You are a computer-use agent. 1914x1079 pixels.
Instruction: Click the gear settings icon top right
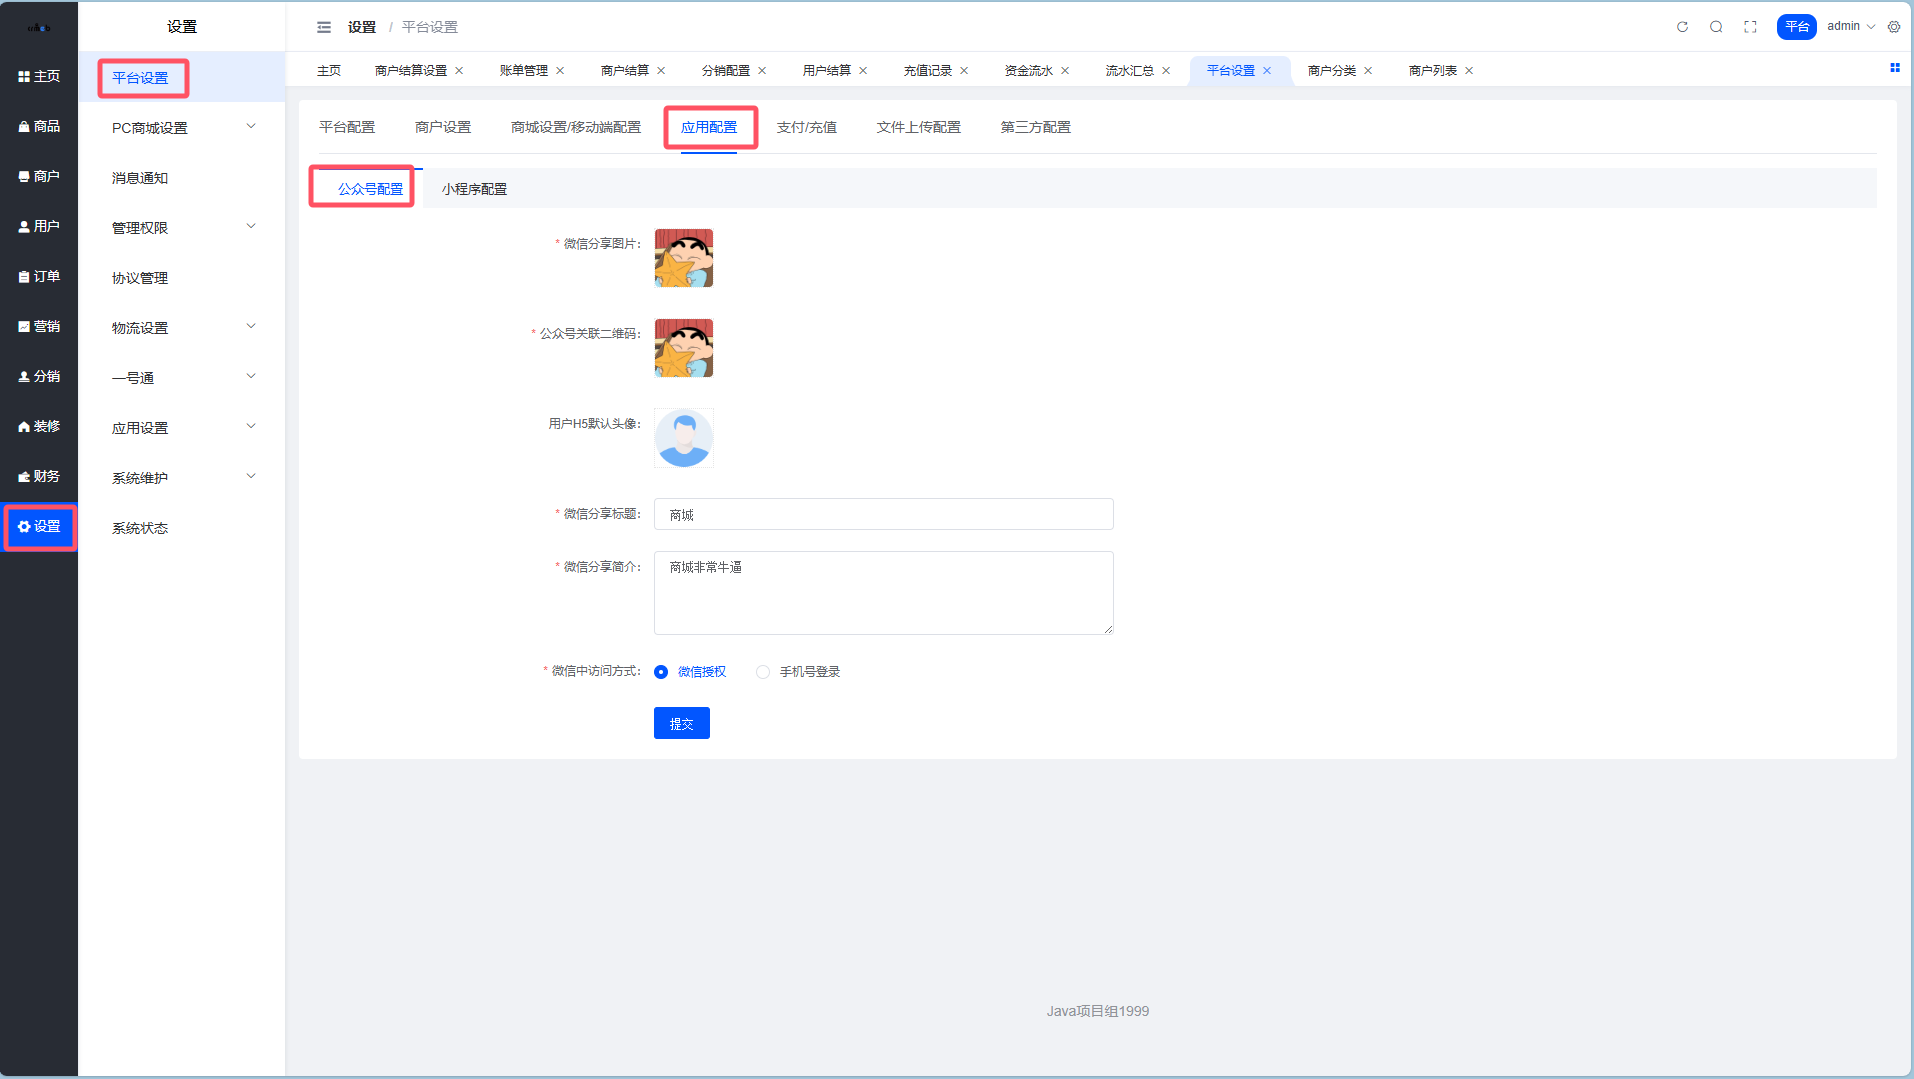(1894, 27)
